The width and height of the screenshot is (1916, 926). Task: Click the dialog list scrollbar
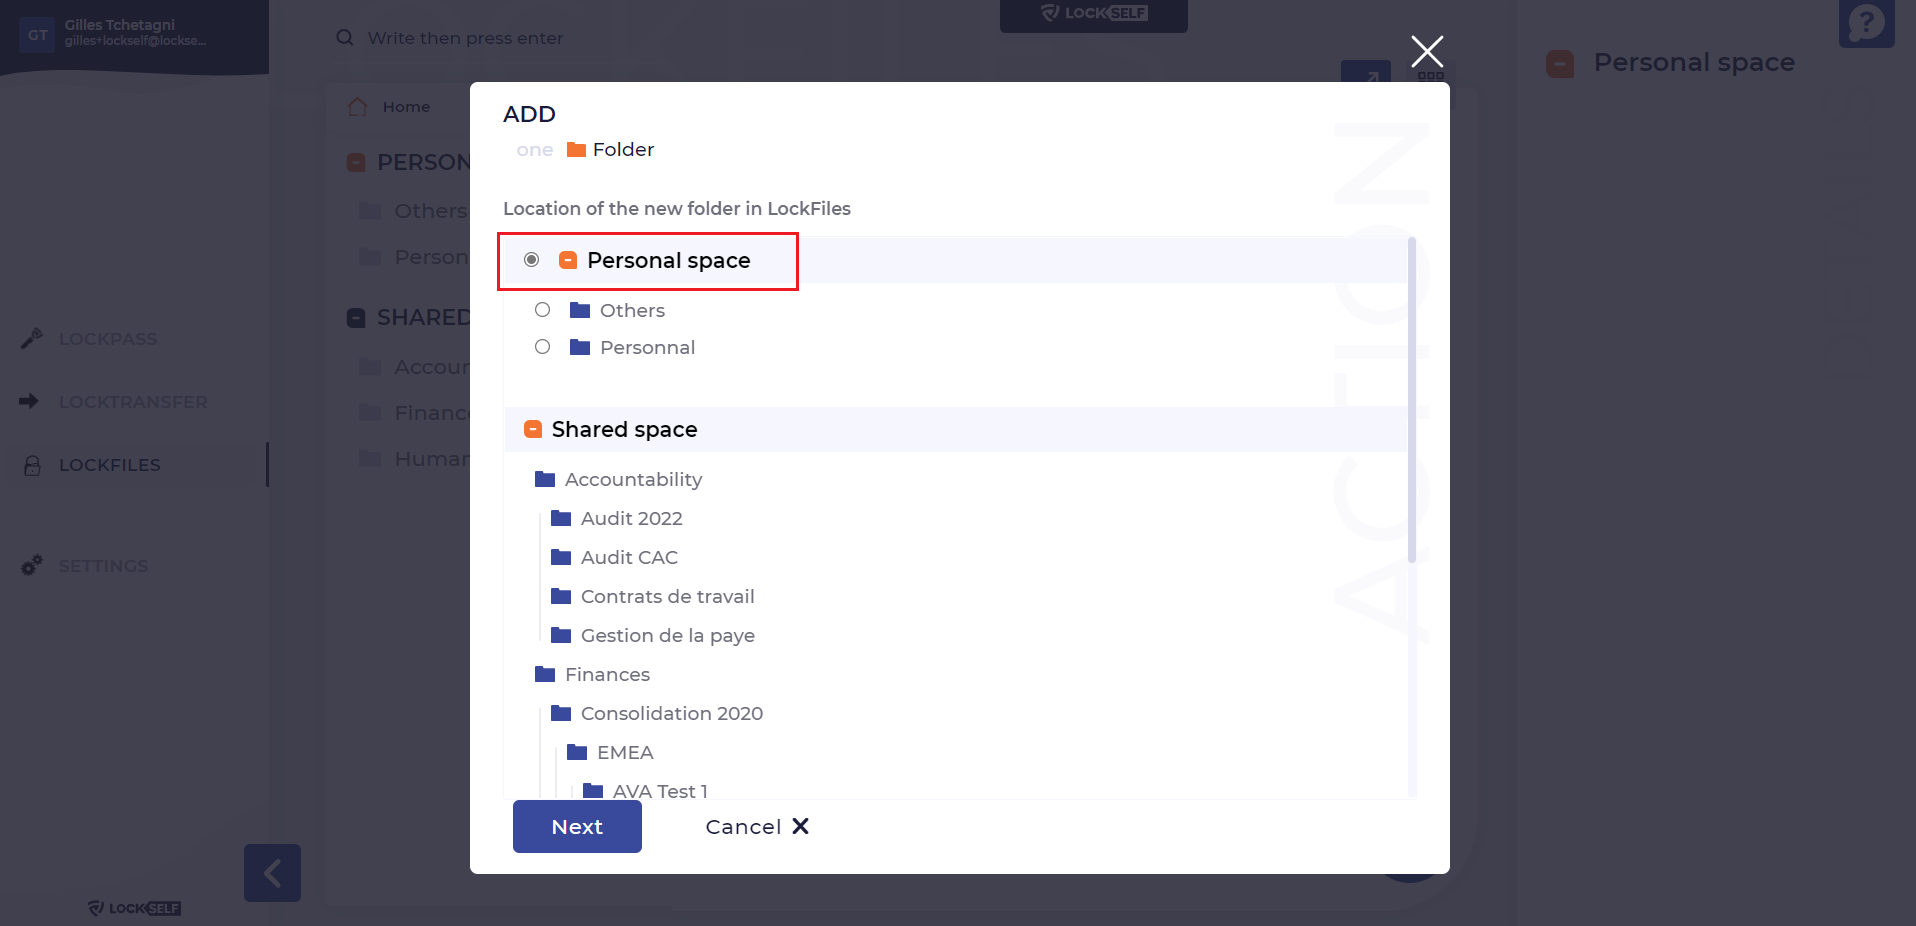click(x=1412, y=400)
